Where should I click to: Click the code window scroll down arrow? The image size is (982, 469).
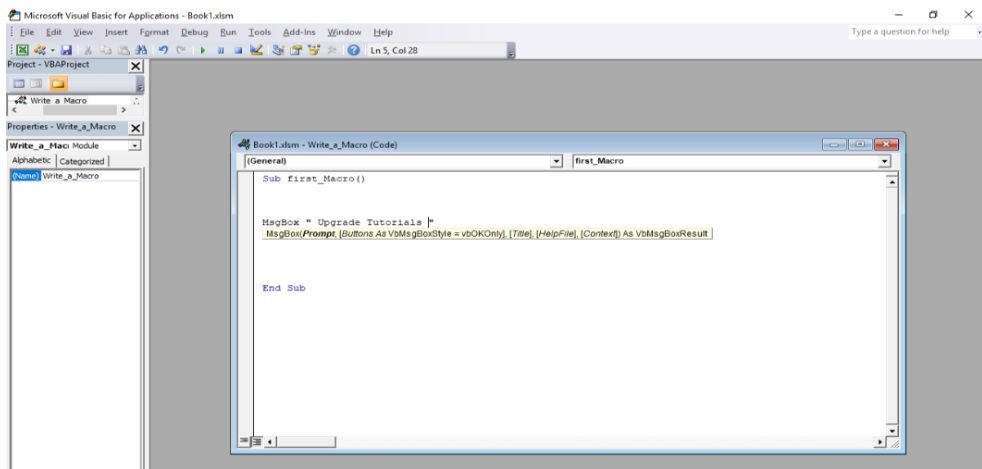(x=892, y=430)
